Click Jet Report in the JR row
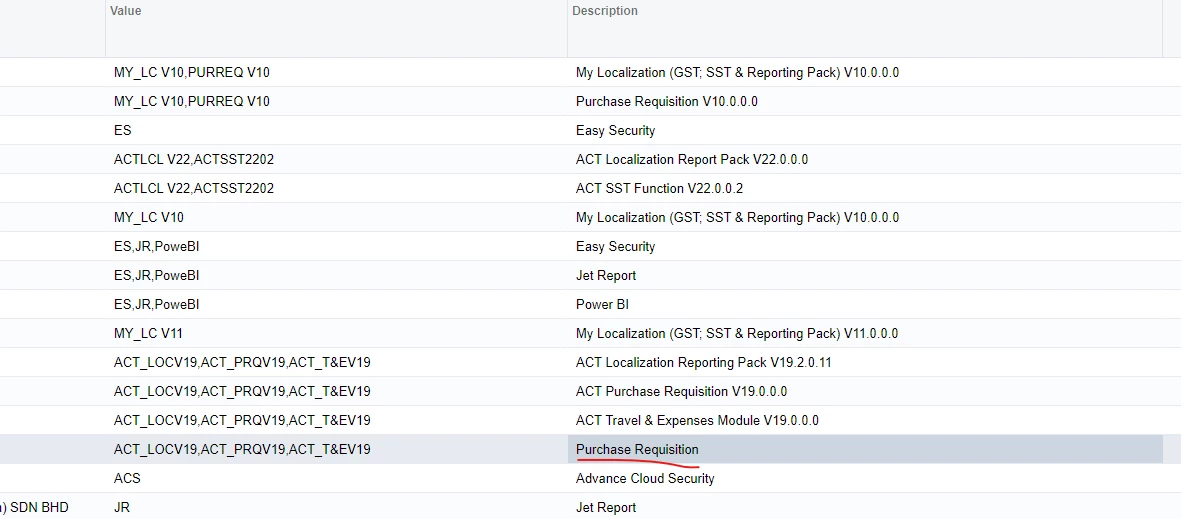This screenshot has height=519, width=1181. (x=865, y=507)
